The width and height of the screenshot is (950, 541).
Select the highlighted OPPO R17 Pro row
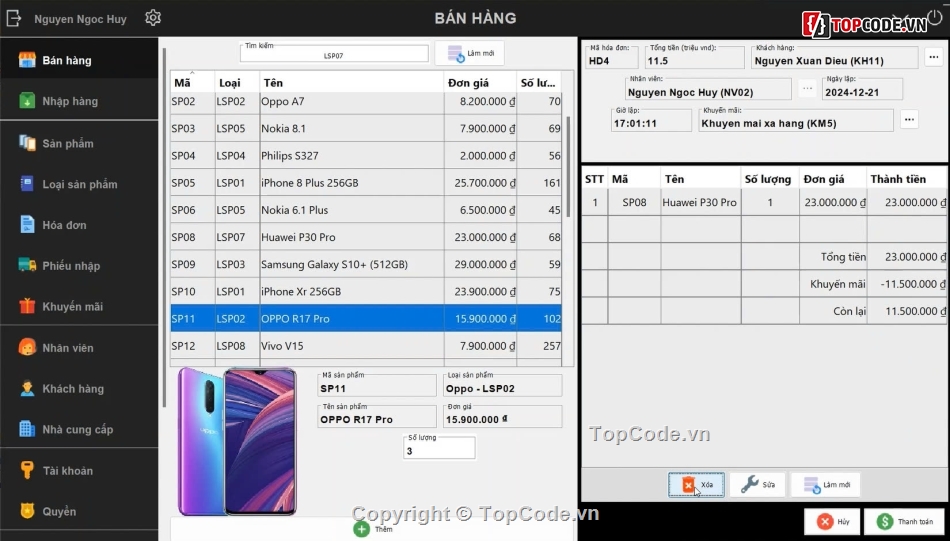tap(366, 318)
